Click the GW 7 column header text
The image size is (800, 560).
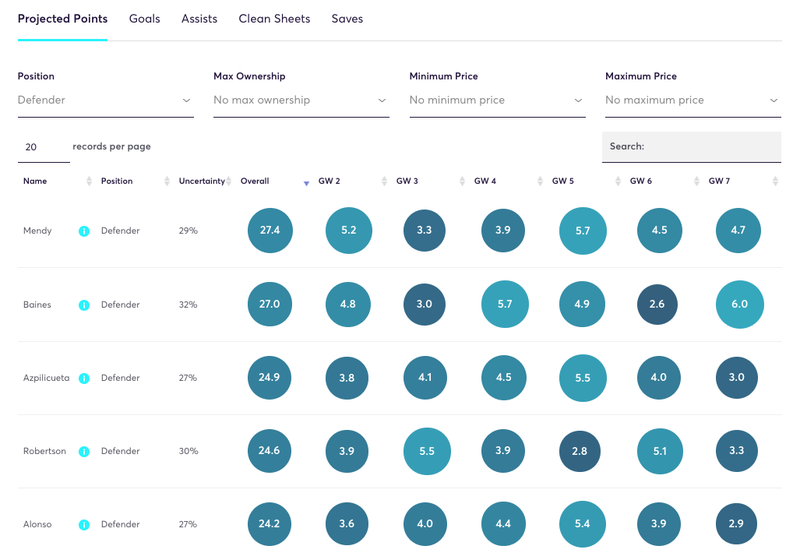tap(719, 181)
